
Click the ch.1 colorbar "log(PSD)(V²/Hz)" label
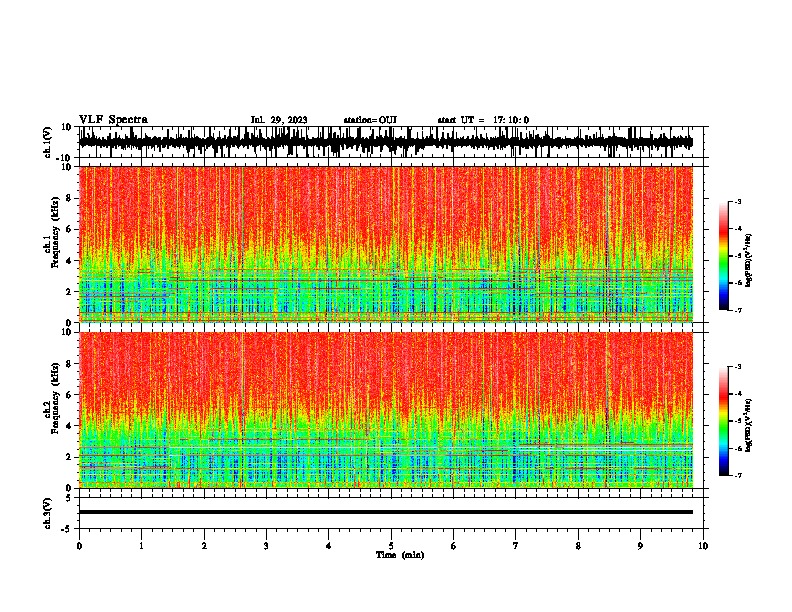(748, 261)
